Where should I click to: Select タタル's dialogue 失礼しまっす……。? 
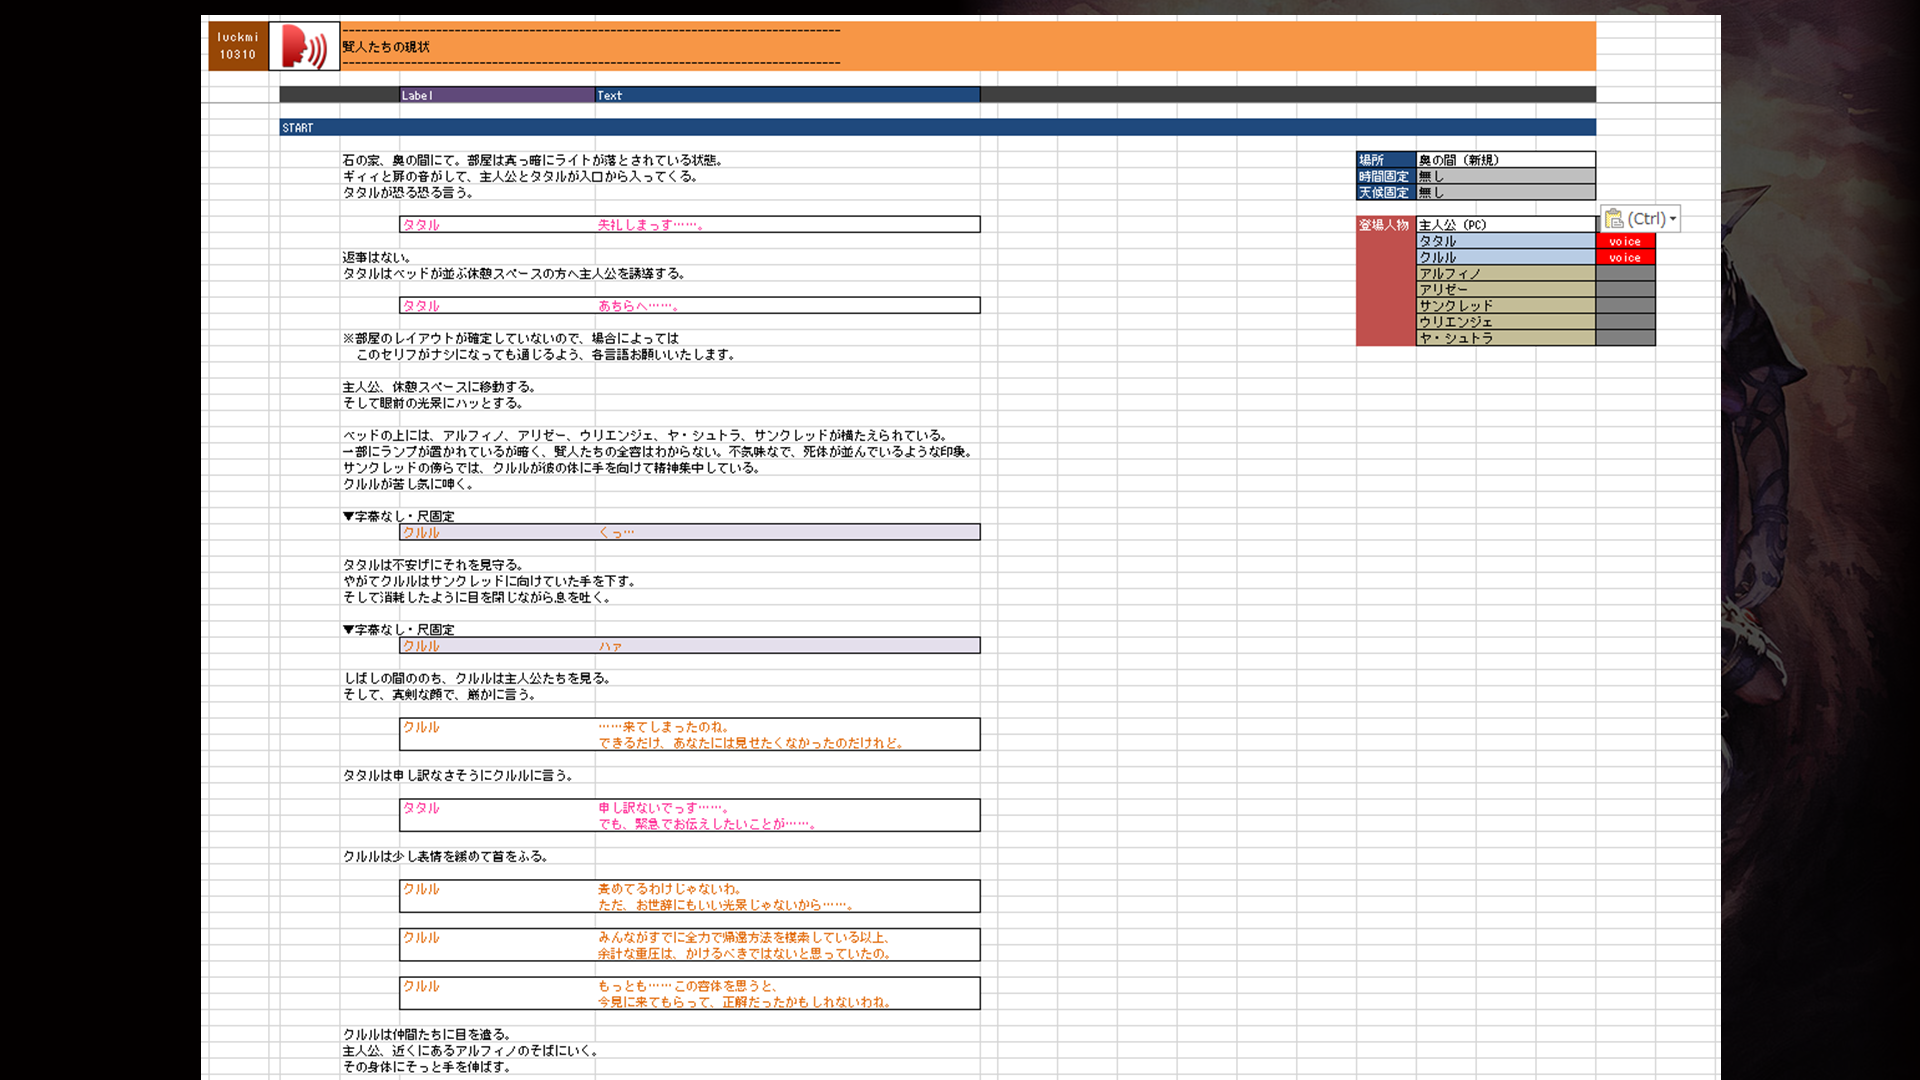pos(651,225)
